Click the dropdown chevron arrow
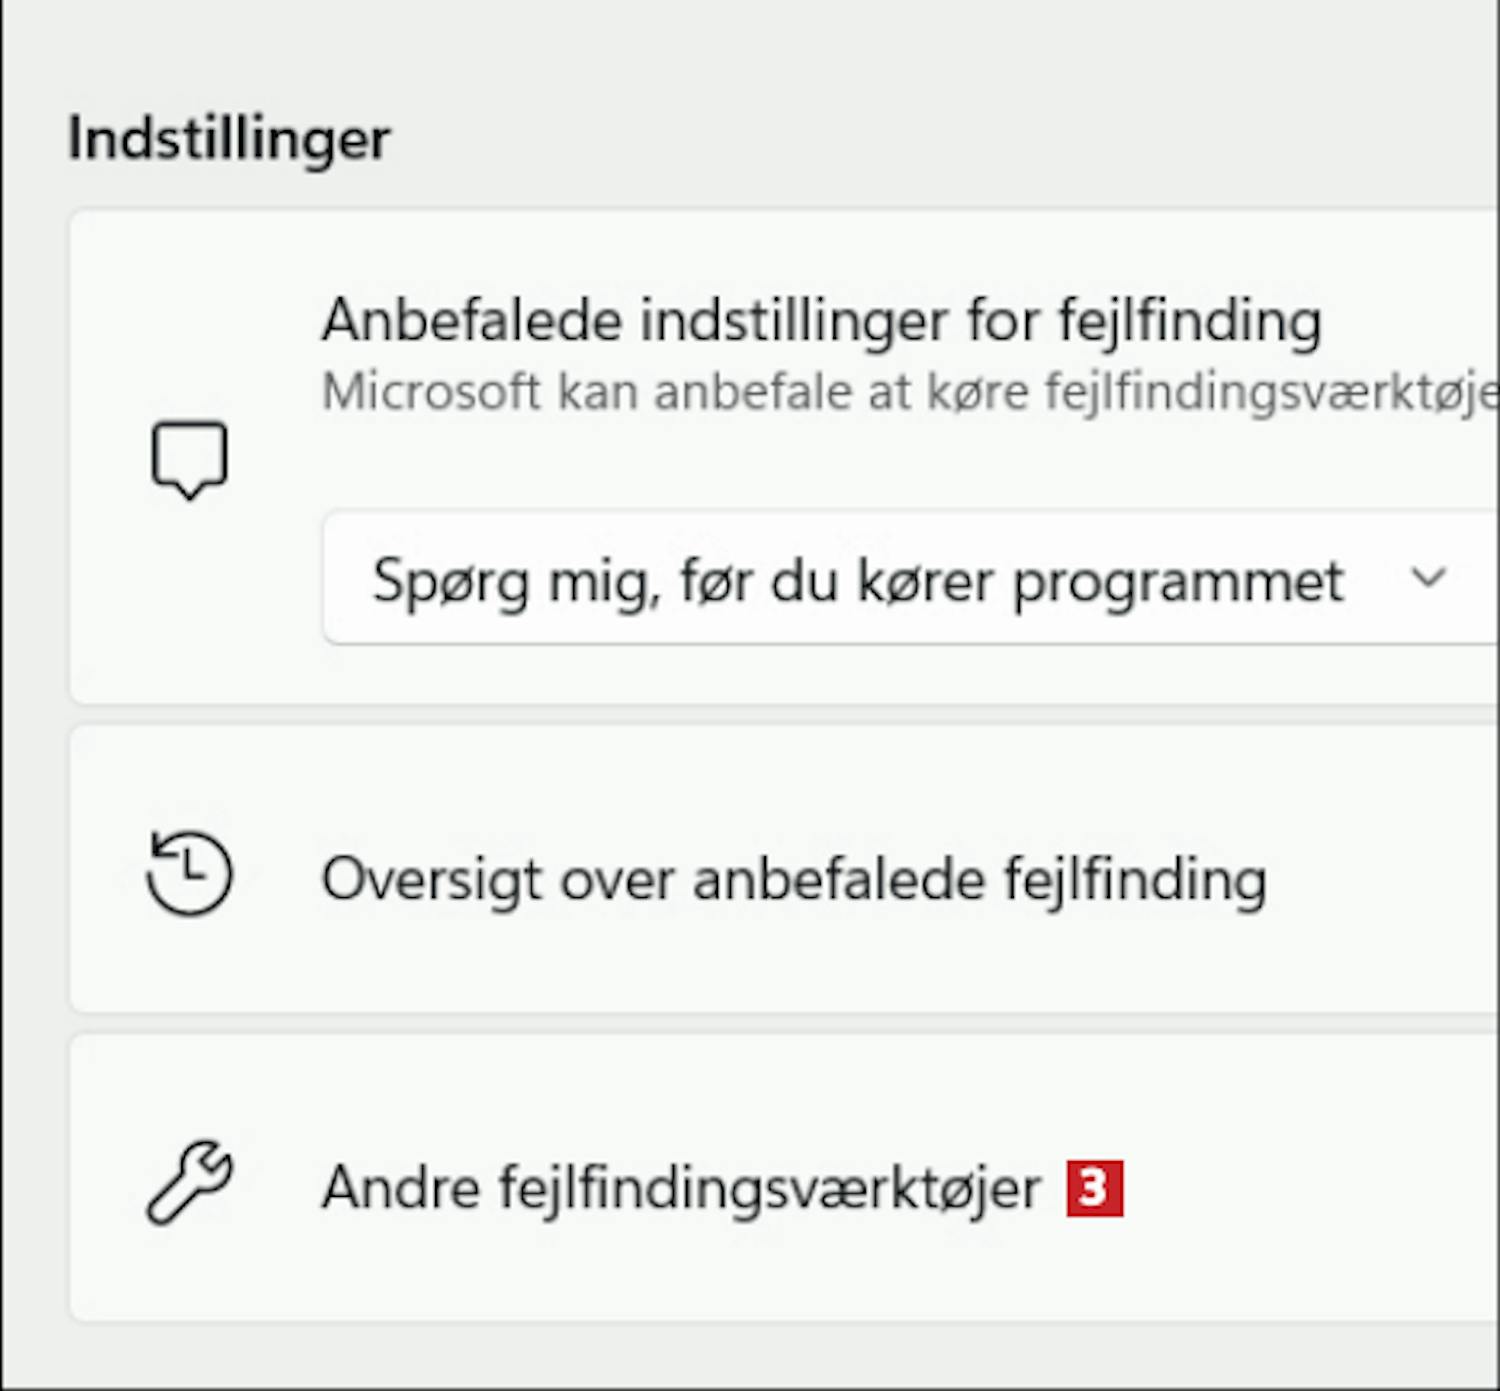 [x=1427, y=578]
